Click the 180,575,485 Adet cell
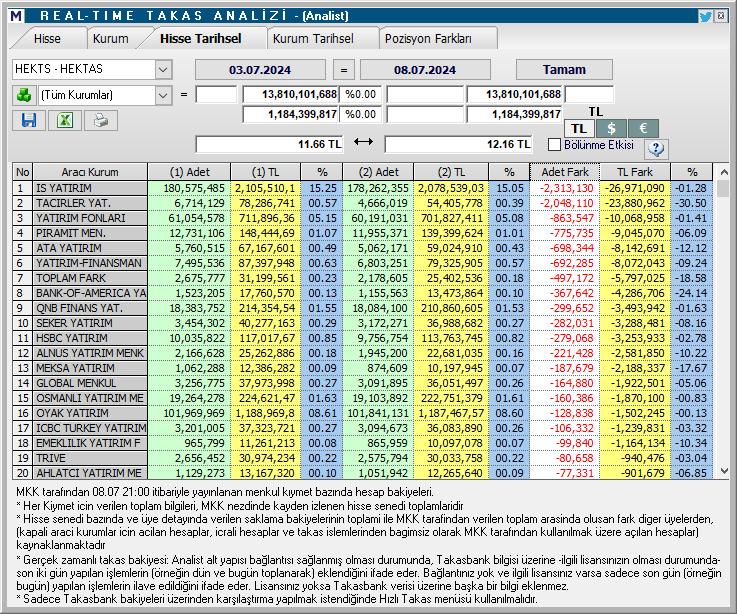 189,188
